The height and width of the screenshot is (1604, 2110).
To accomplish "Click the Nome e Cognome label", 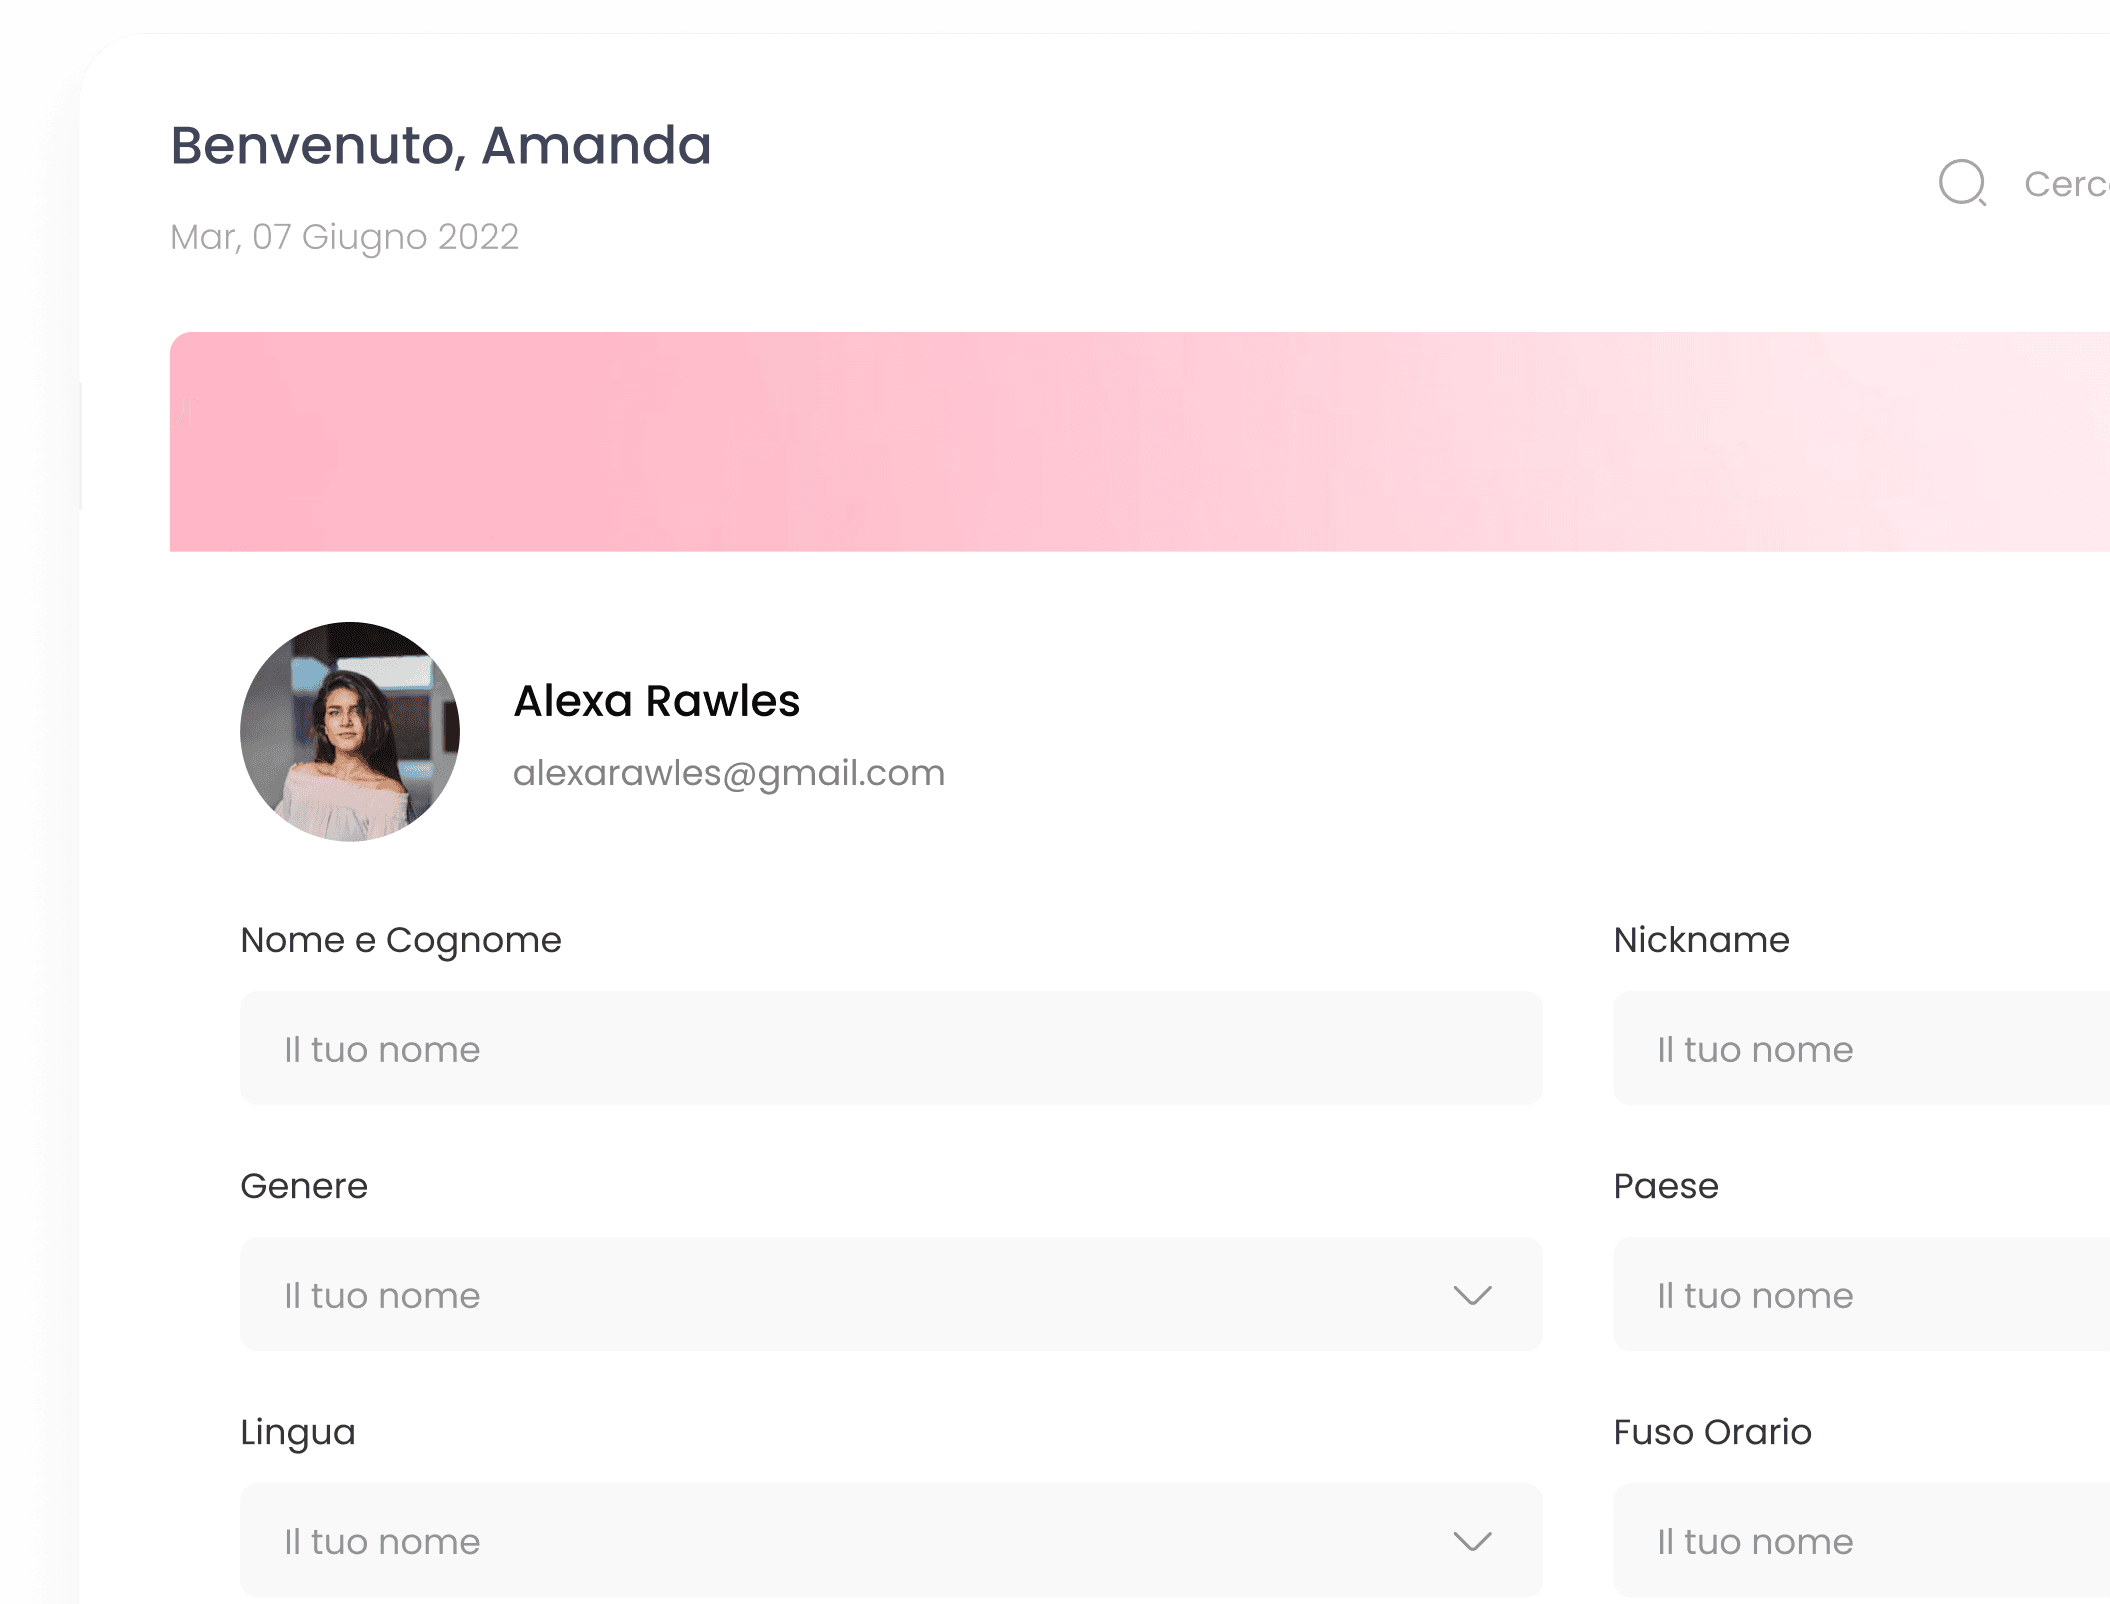I will (401, 940).
